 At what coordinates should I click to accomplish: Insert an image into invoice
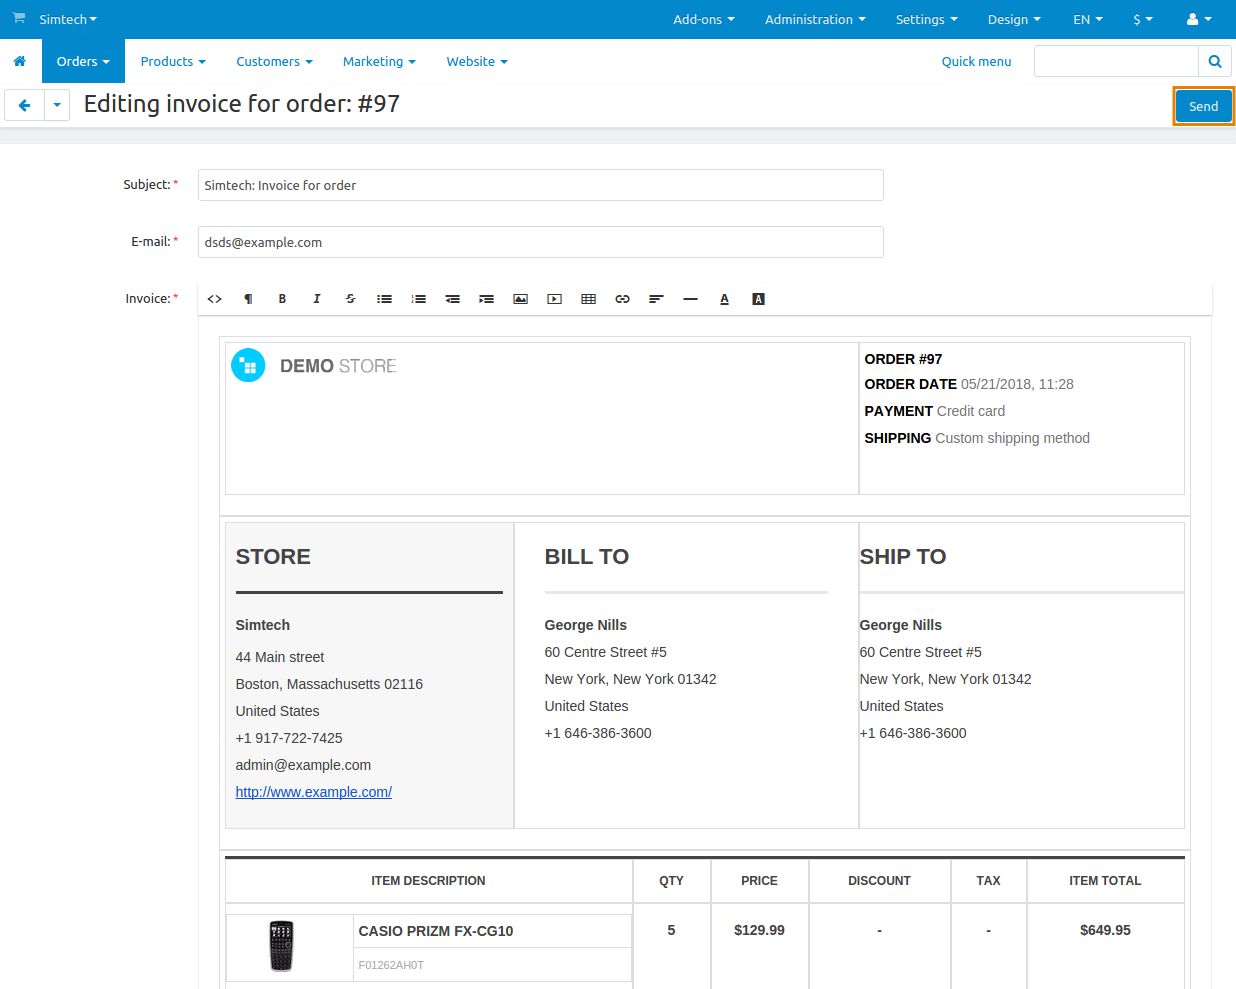521,299
